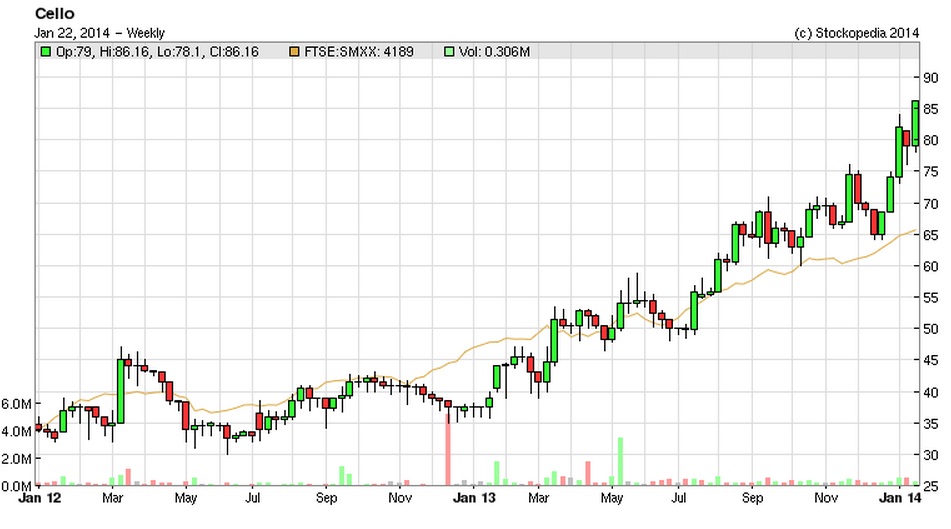
Task: Click the green OHLC legend swatch
Action: point(45,52)
